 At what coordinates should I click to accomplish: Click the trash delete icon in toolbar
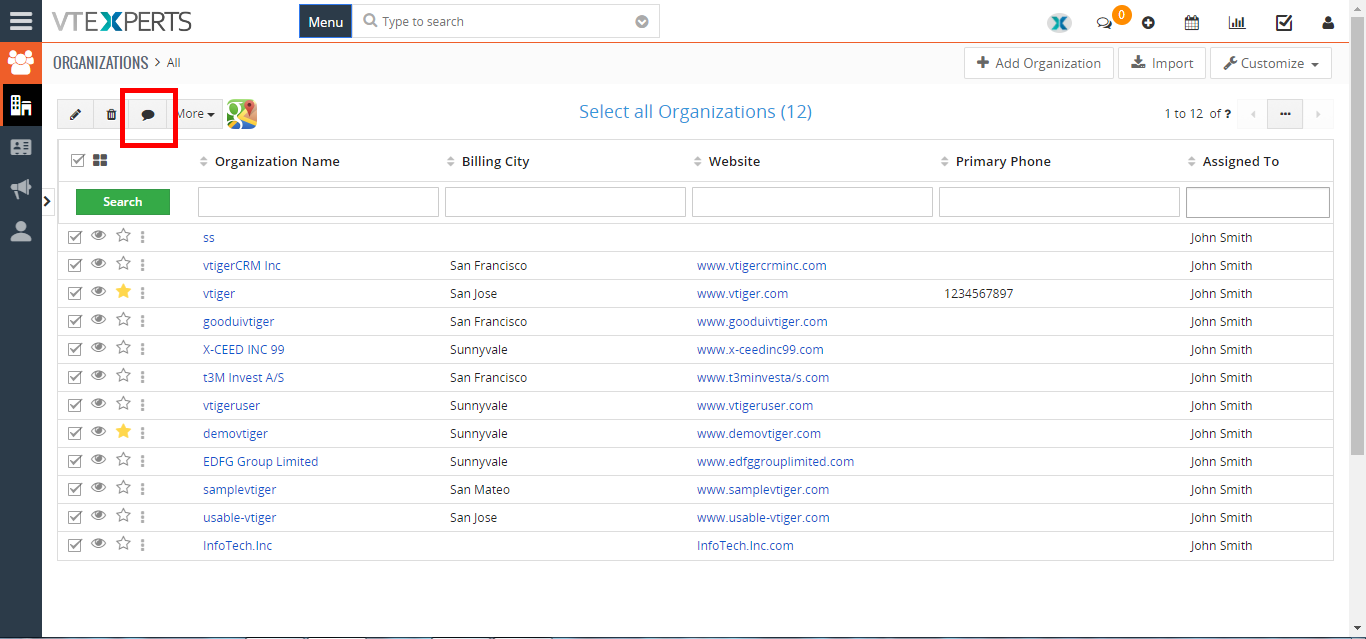(x=111, y=115)
